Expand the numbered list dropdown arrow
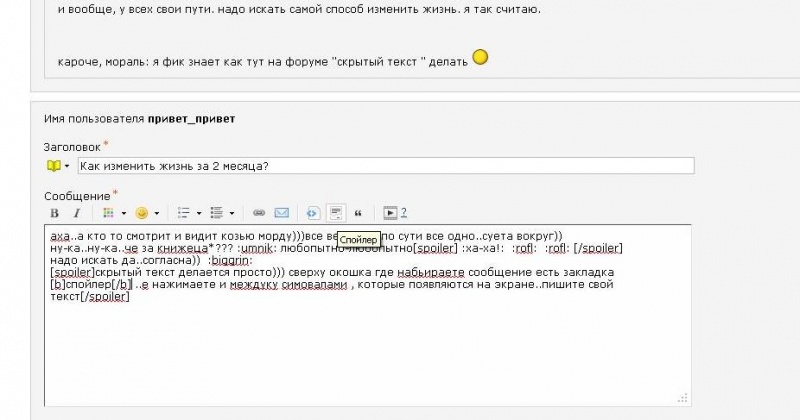This screenshot has height=420, width=800. click(232, 213)
